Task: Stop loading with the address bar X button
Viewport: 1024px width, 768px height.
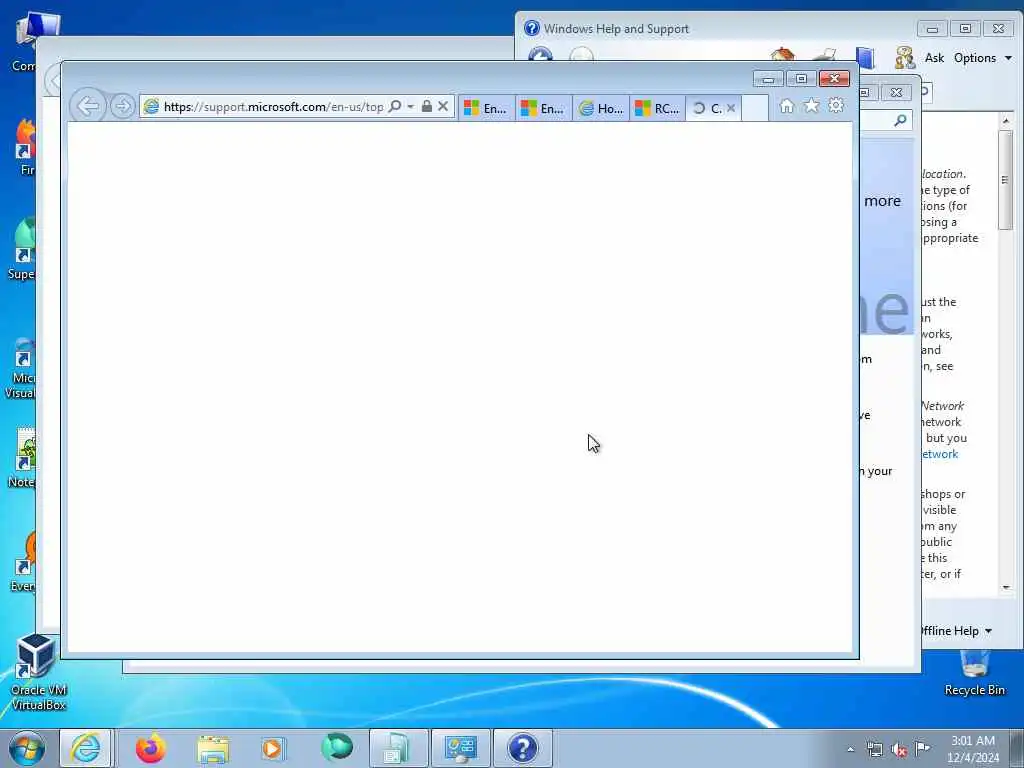Action: 443,106
